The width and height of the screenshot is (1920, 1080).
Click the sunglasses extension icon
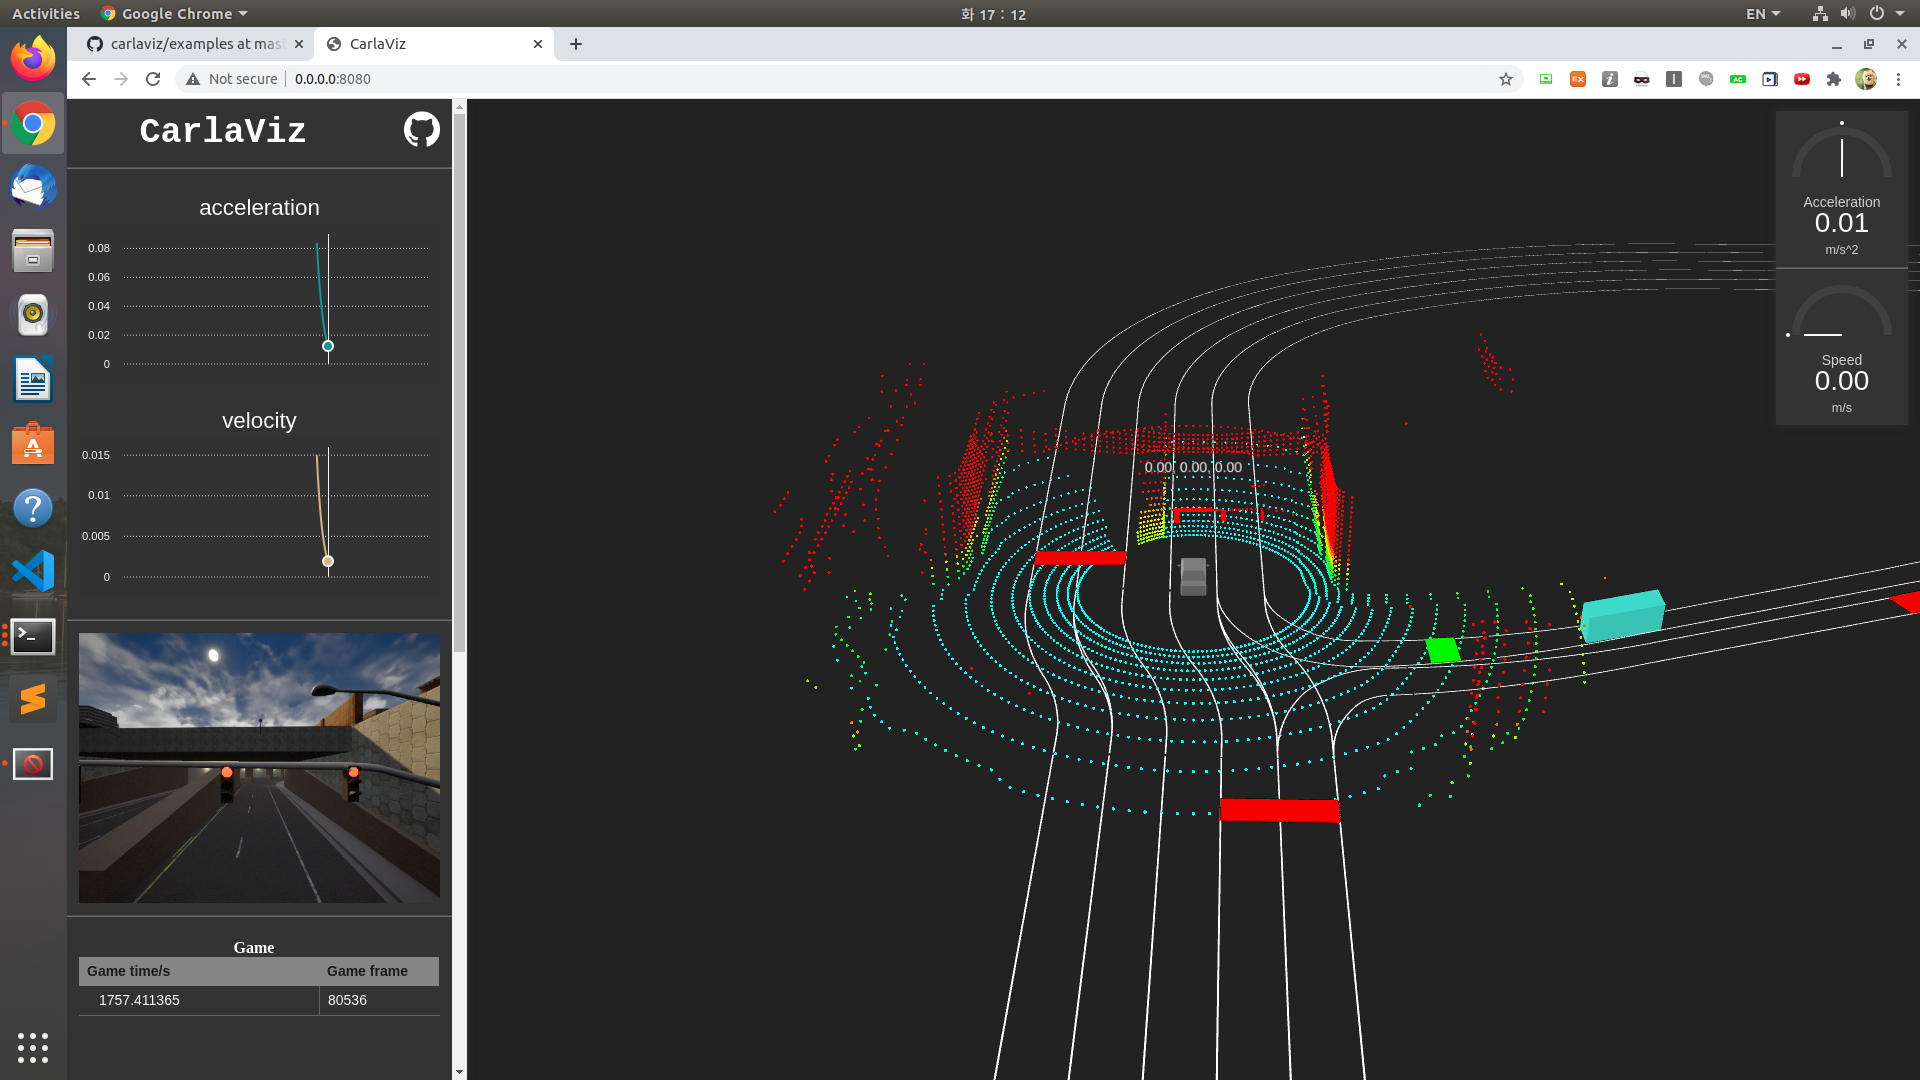pos(1642,79)
